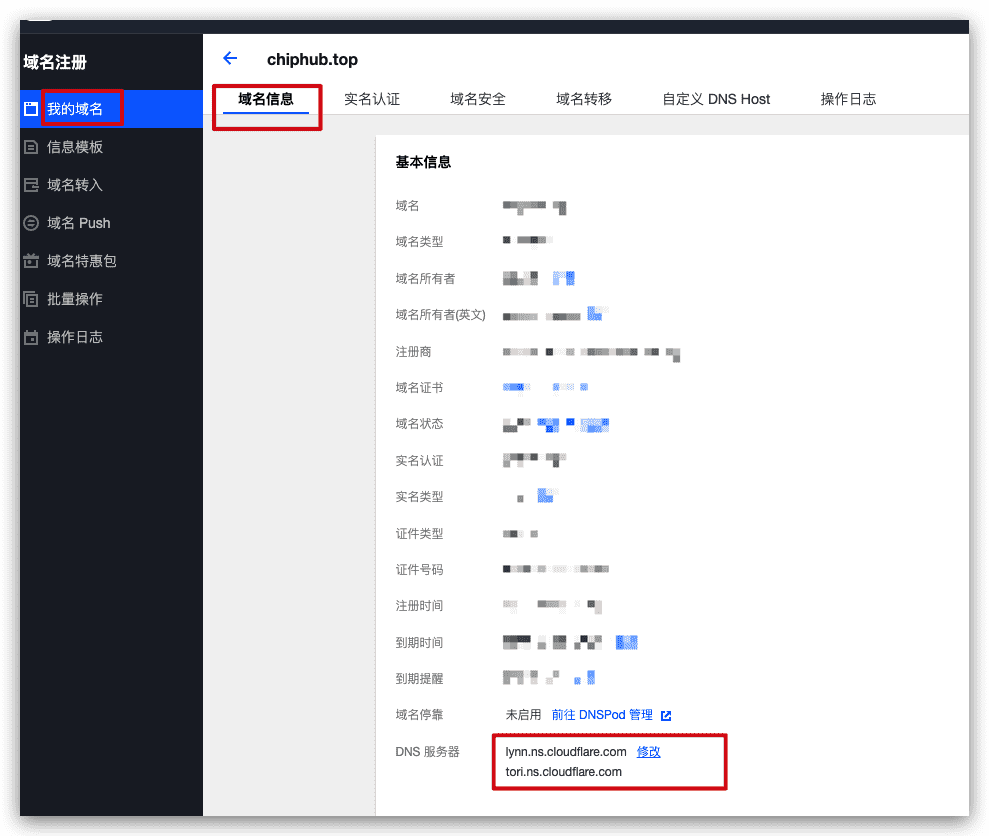Click the external link icon after DNSPod 管理
Viewport: 989px width, 836px height.
click(666, 715)
